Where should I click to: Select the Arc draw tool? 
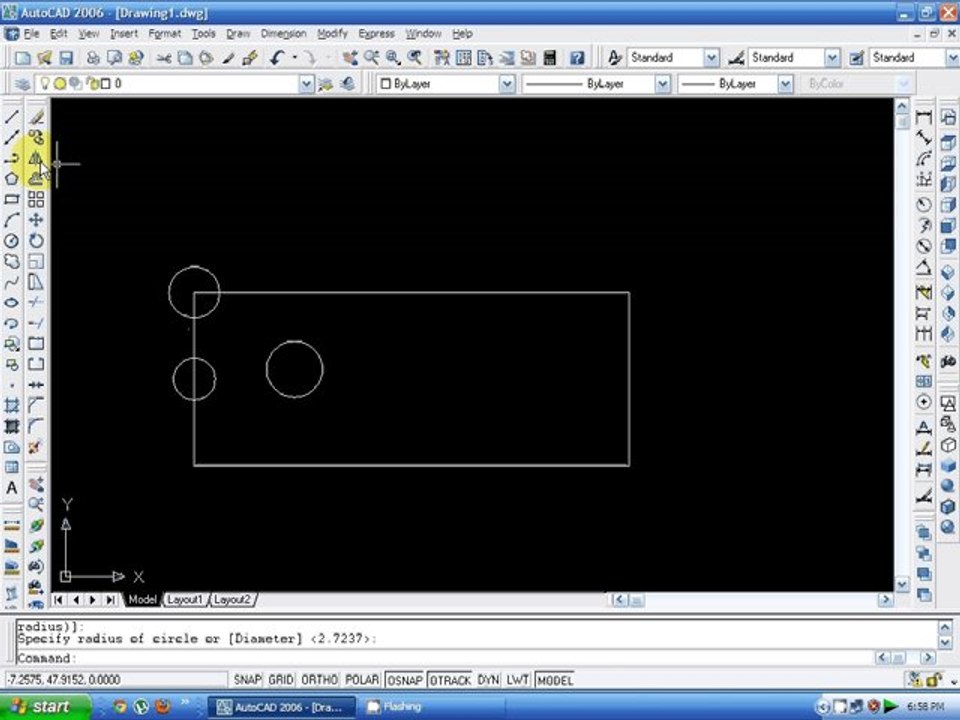(12, 220)
